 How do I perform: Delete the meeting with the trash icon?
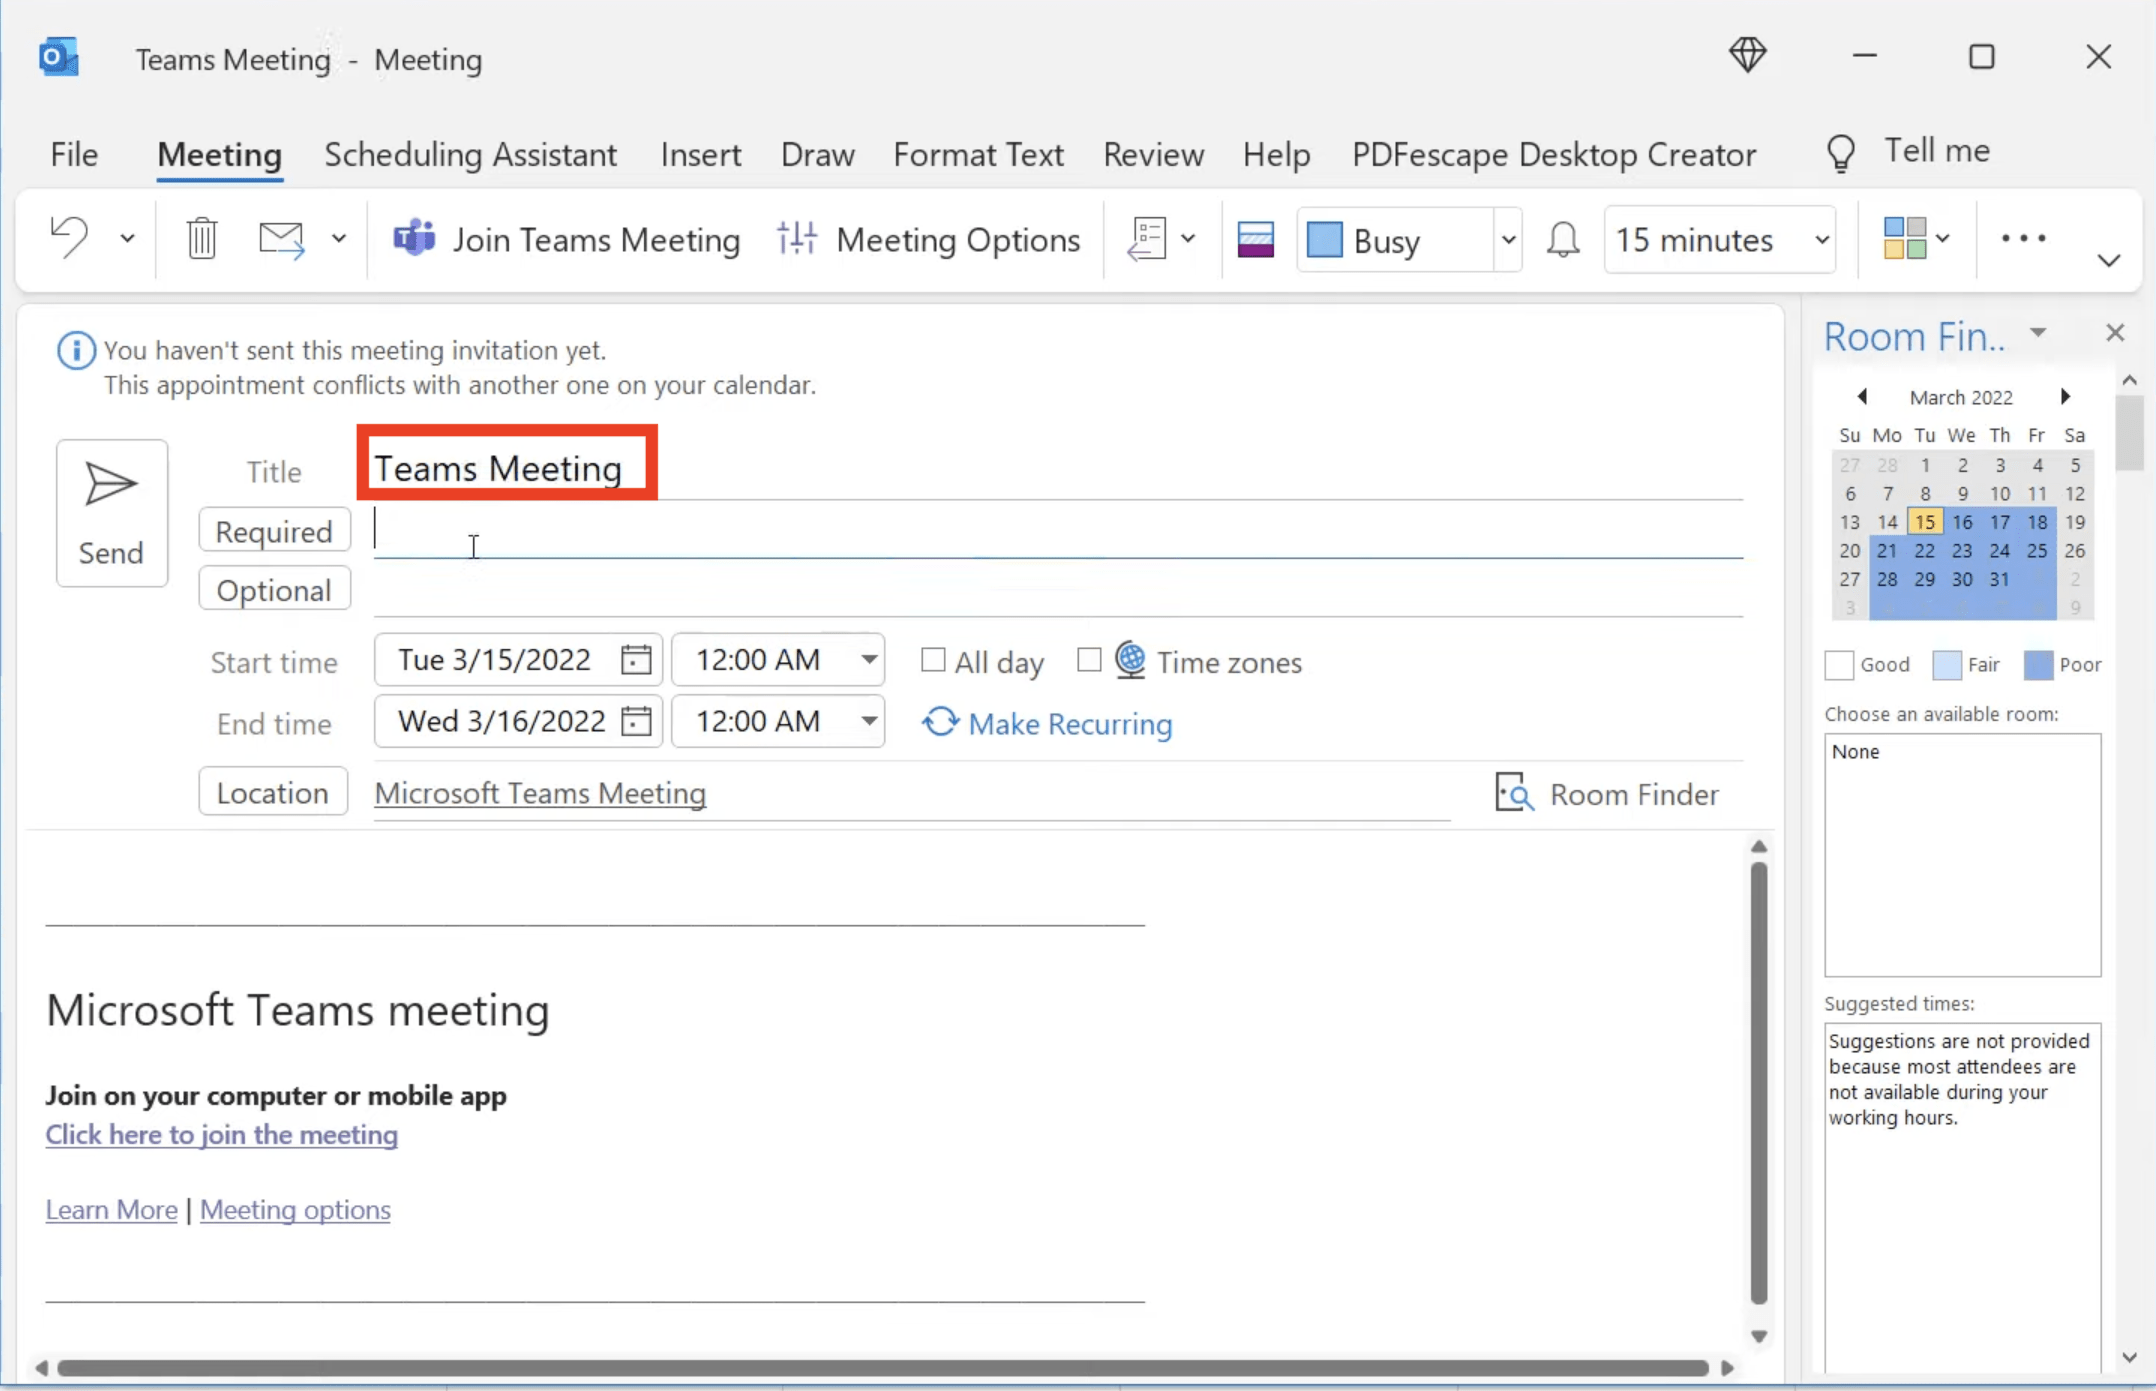[x=202, y=238]
